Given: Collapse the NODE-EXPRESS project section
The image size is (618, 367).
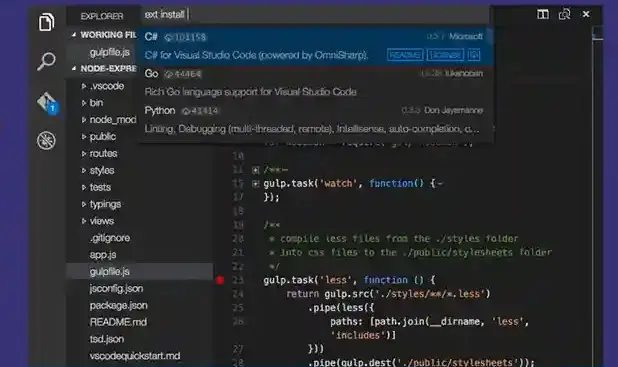Looking at the screenshot, I should pyautogui.click(x=74, y=69).
